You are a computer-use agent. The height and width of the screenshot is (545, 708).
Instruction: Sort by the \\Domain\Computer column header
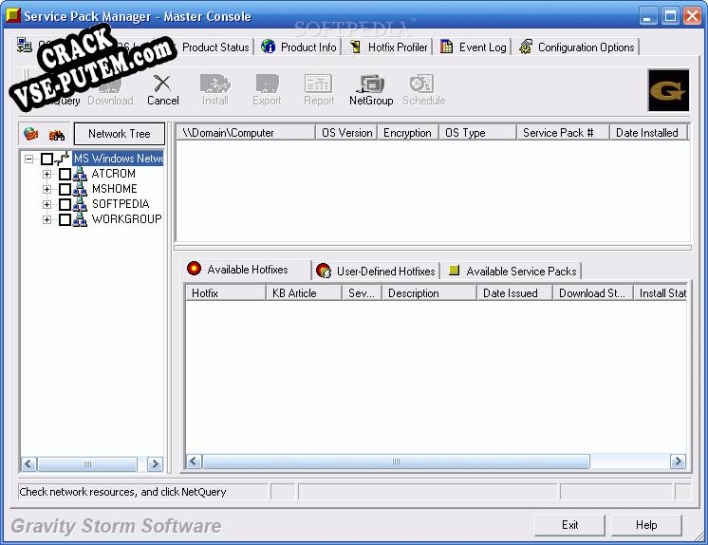click(x=246, y=133)
